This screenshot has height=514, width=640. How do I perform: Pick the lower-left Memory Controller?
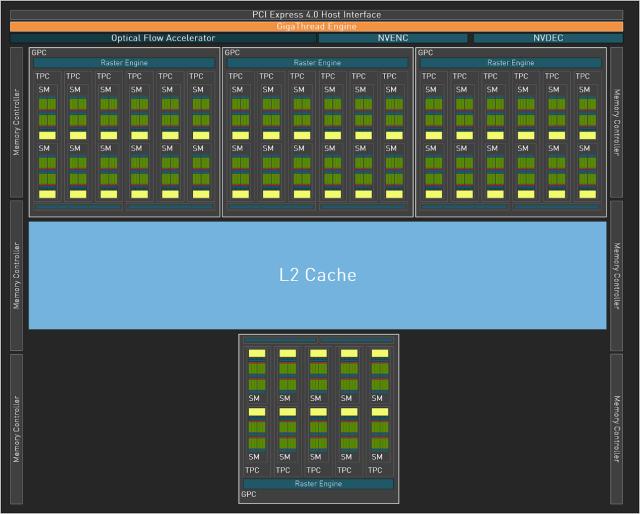tap(16, 427)
